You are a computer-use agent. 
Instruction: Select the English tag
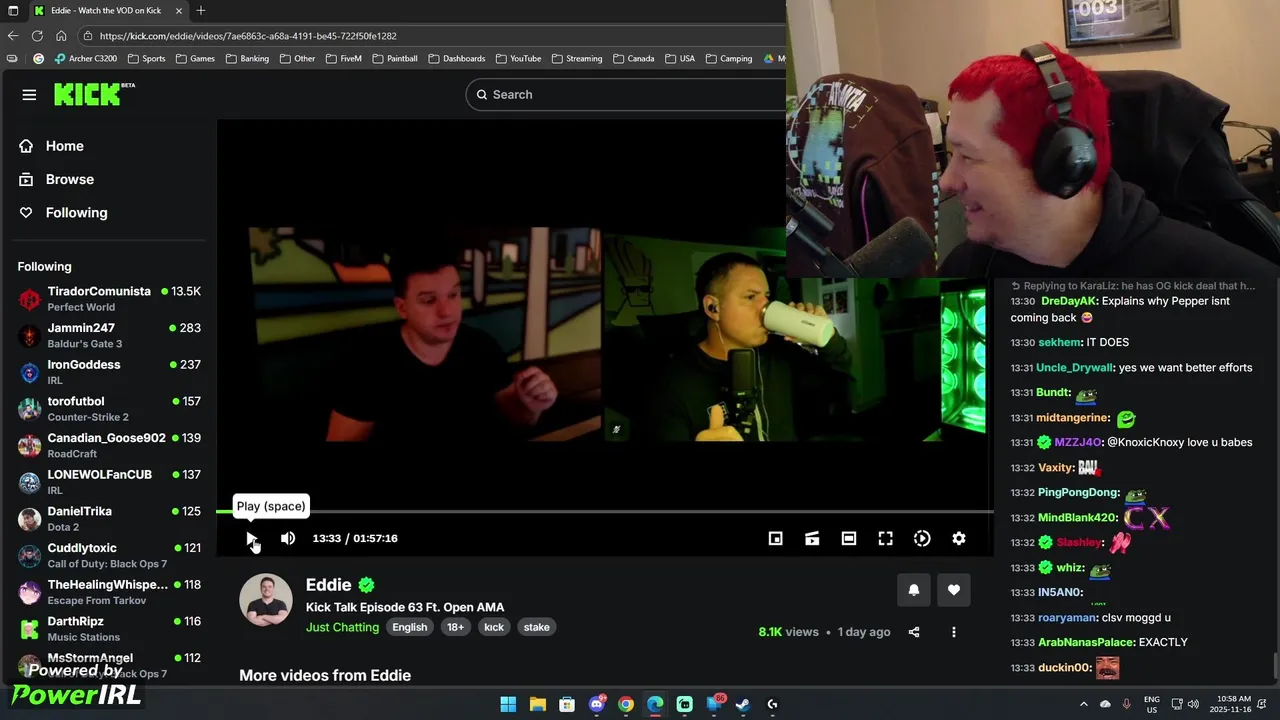click(x=410, y=627)
